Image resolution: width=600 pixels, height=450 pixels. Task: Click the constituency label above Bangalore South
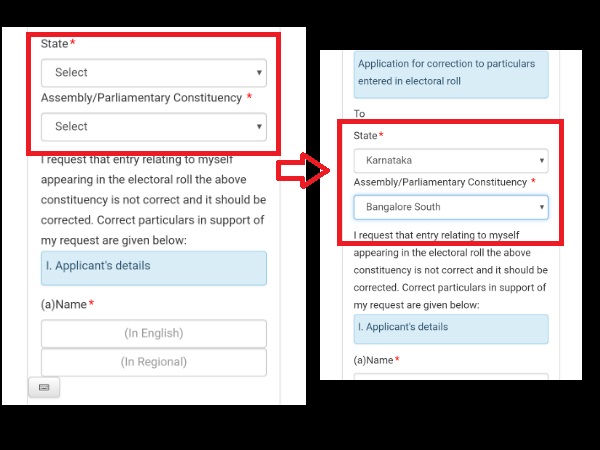[440, 183]
